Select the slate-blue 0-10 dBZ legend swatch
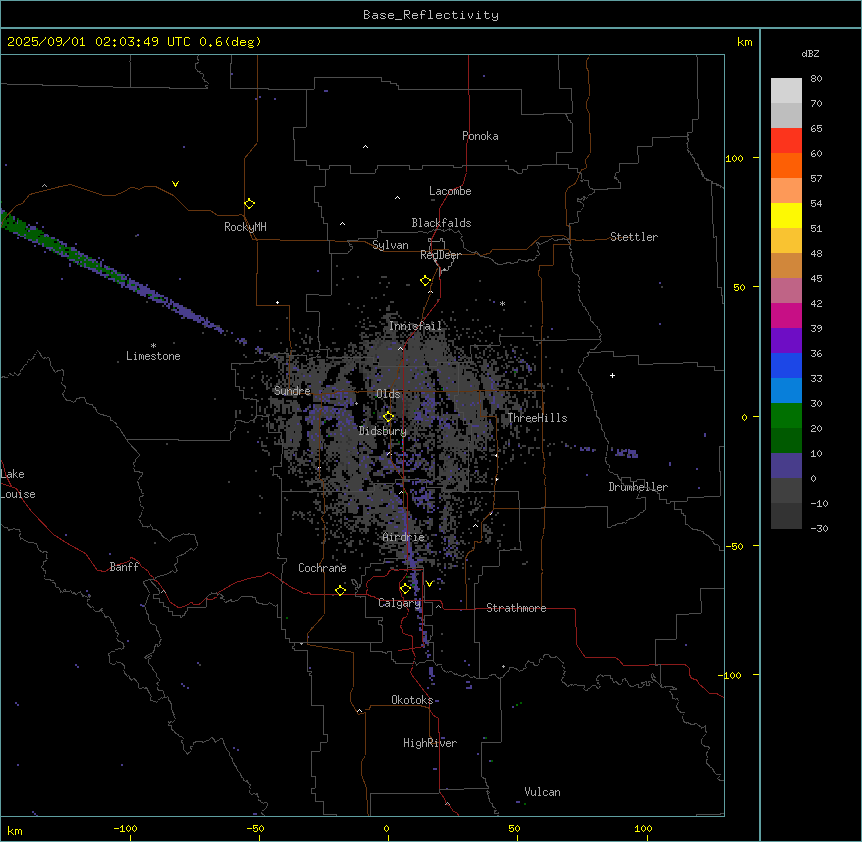The width and height of the screenshot is (862, 842). (x=786, y=465)
